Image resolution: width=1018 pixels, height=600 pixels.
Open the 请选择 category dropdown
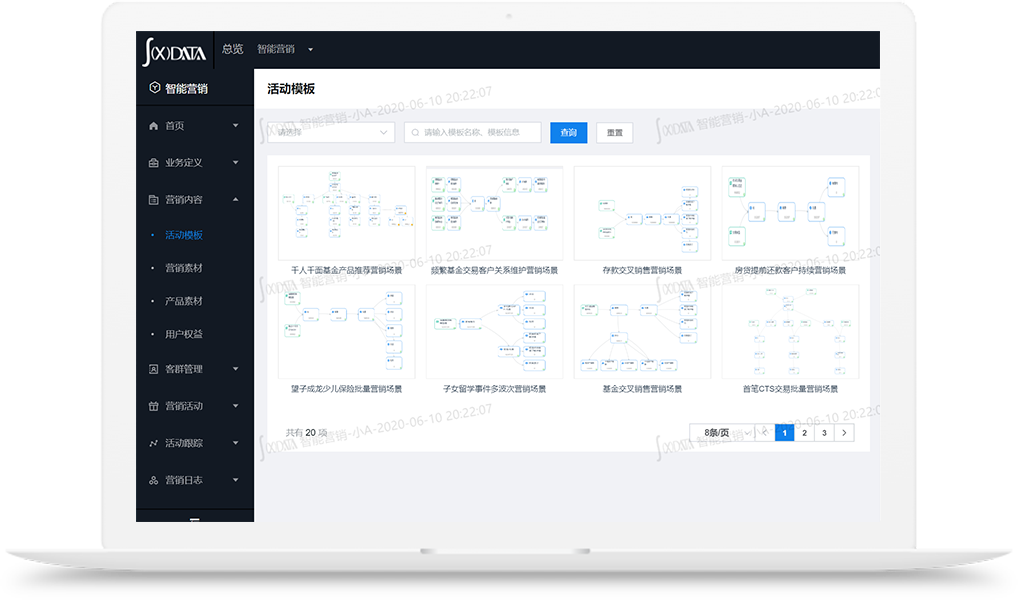(x=331, y=133)
